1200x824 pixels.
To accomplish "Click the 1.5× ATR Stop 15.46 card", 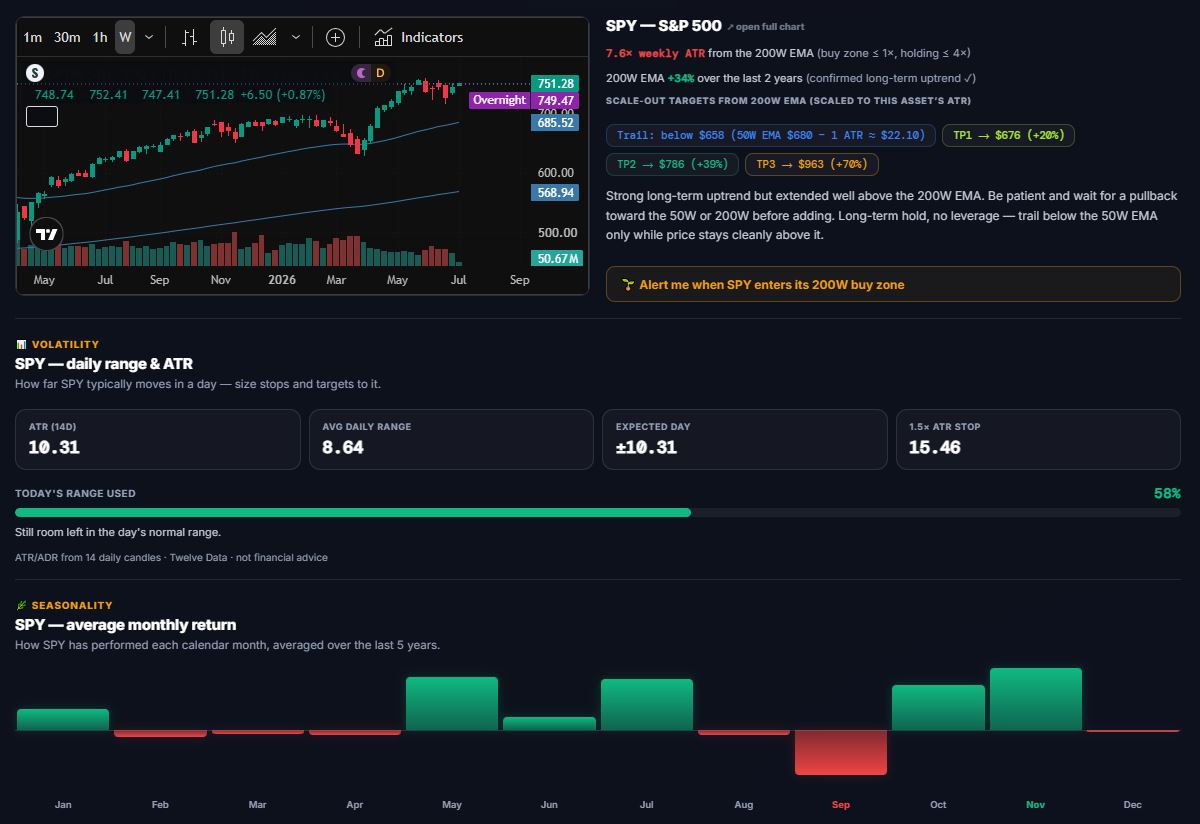I will pos(1038,439).
